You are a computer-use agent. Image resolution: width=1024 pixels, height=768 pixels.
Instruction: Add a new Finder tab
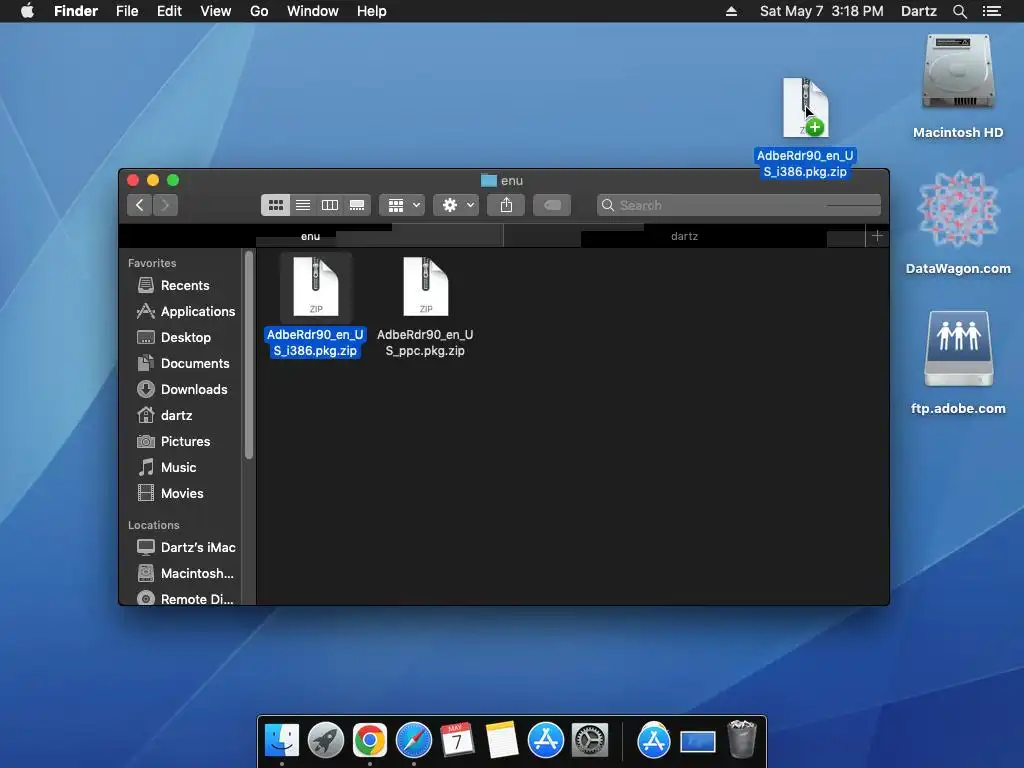coord(877,236)
